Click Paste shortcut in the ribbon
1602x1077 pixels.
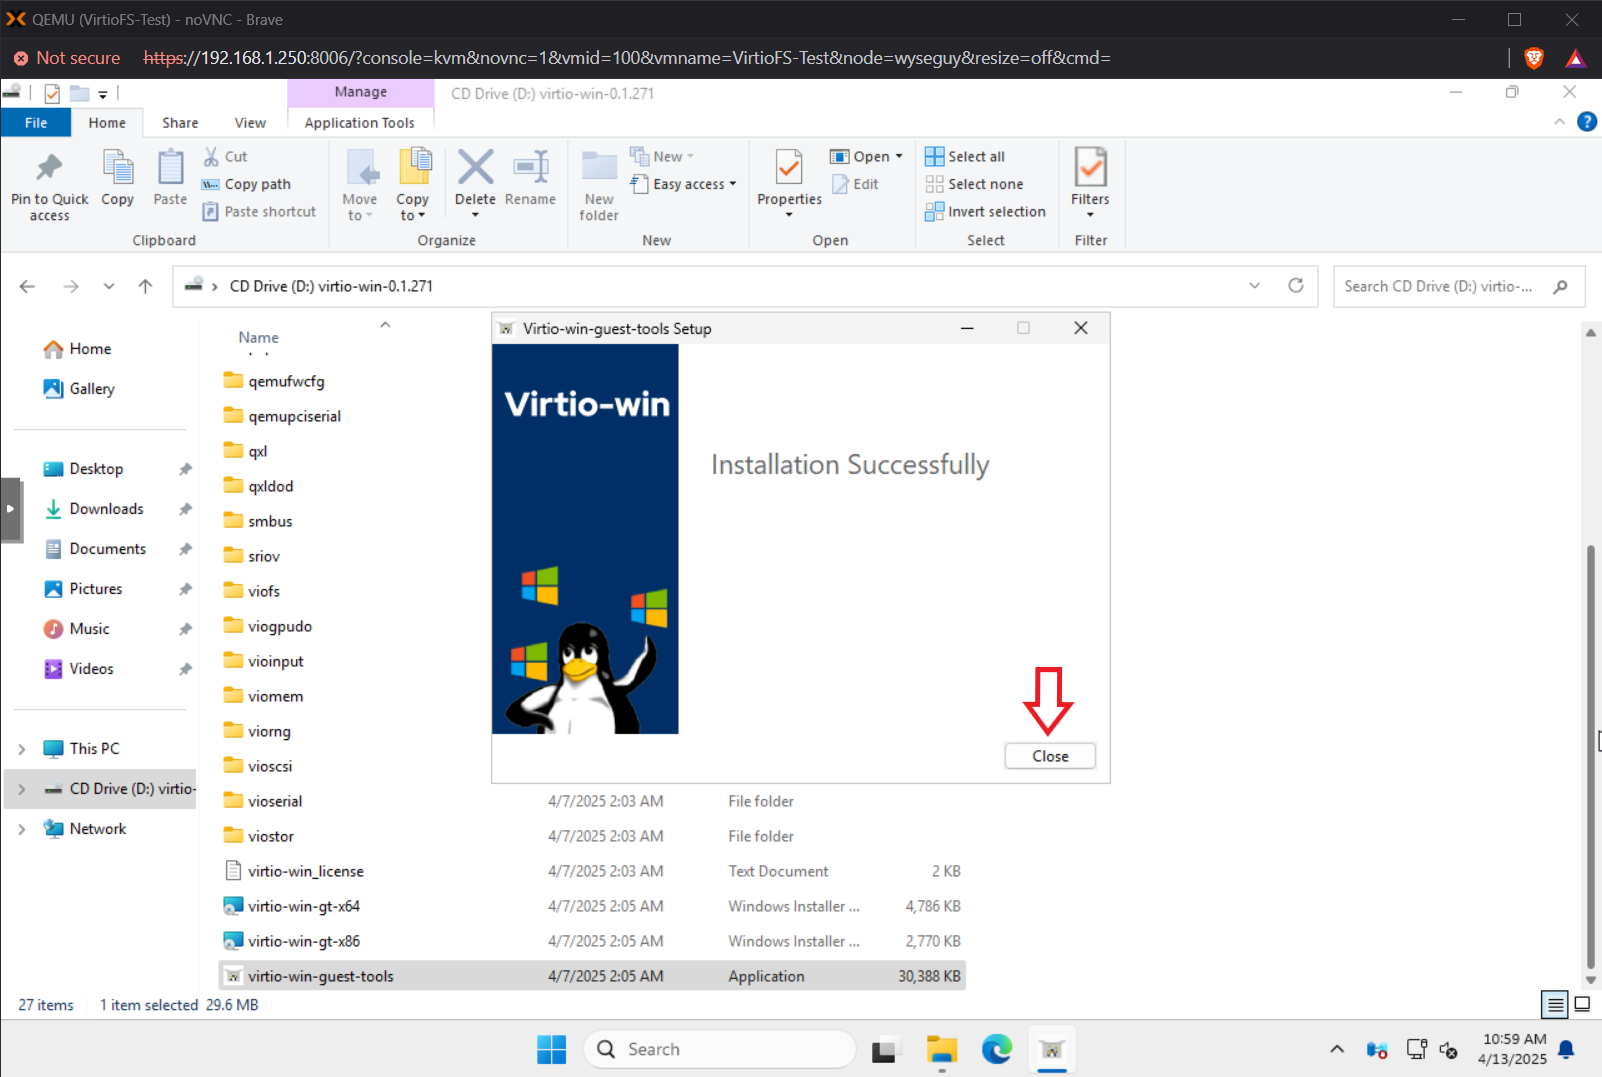259,211
